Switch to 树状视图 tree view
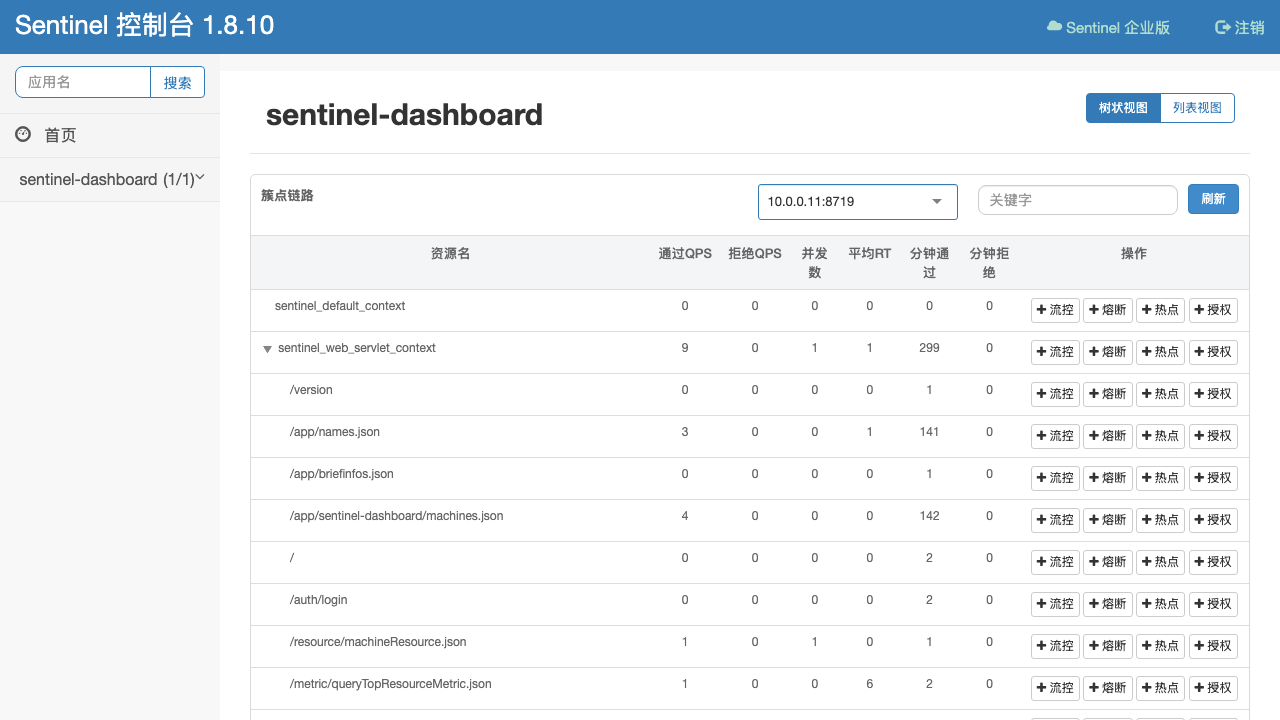Image resolution: width=1280 pixels, height=720 pixels. point(1123,108)
